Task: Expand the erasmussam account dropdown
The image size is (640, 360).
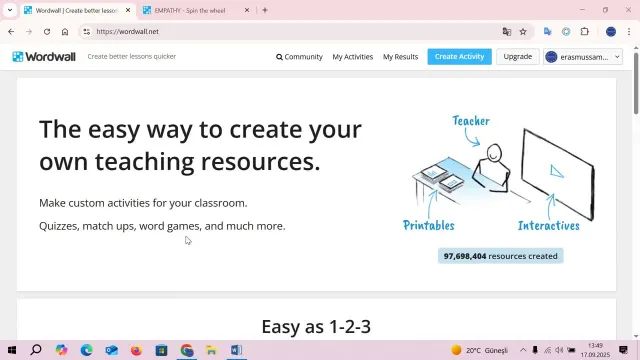Action: point(583,57)
